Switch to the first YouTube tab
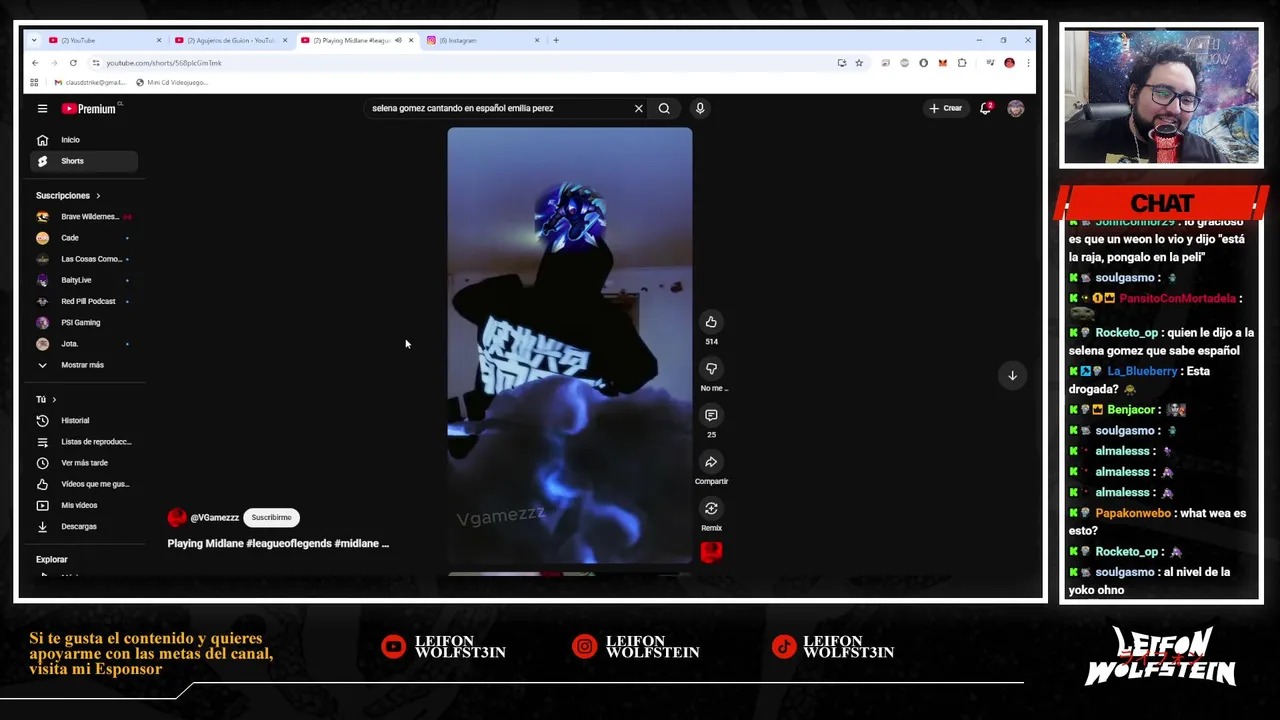Viewport: 1280px width, 720px height. 105,40
